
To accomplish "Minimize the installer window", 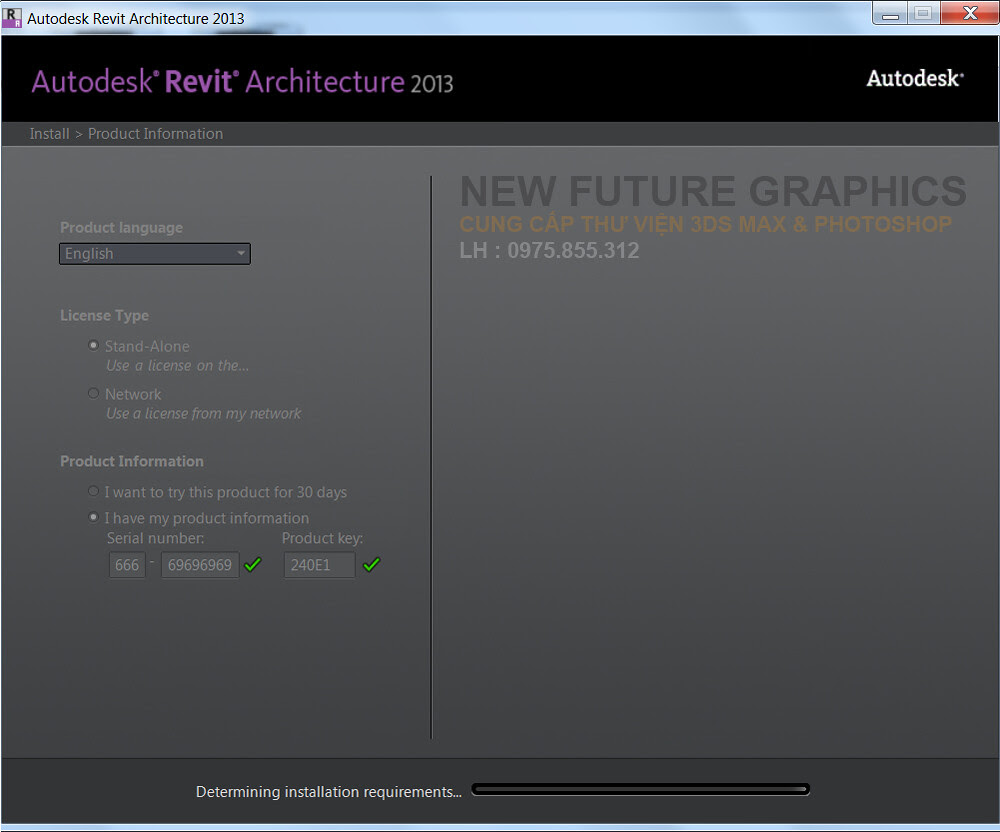I will point(890,13).
